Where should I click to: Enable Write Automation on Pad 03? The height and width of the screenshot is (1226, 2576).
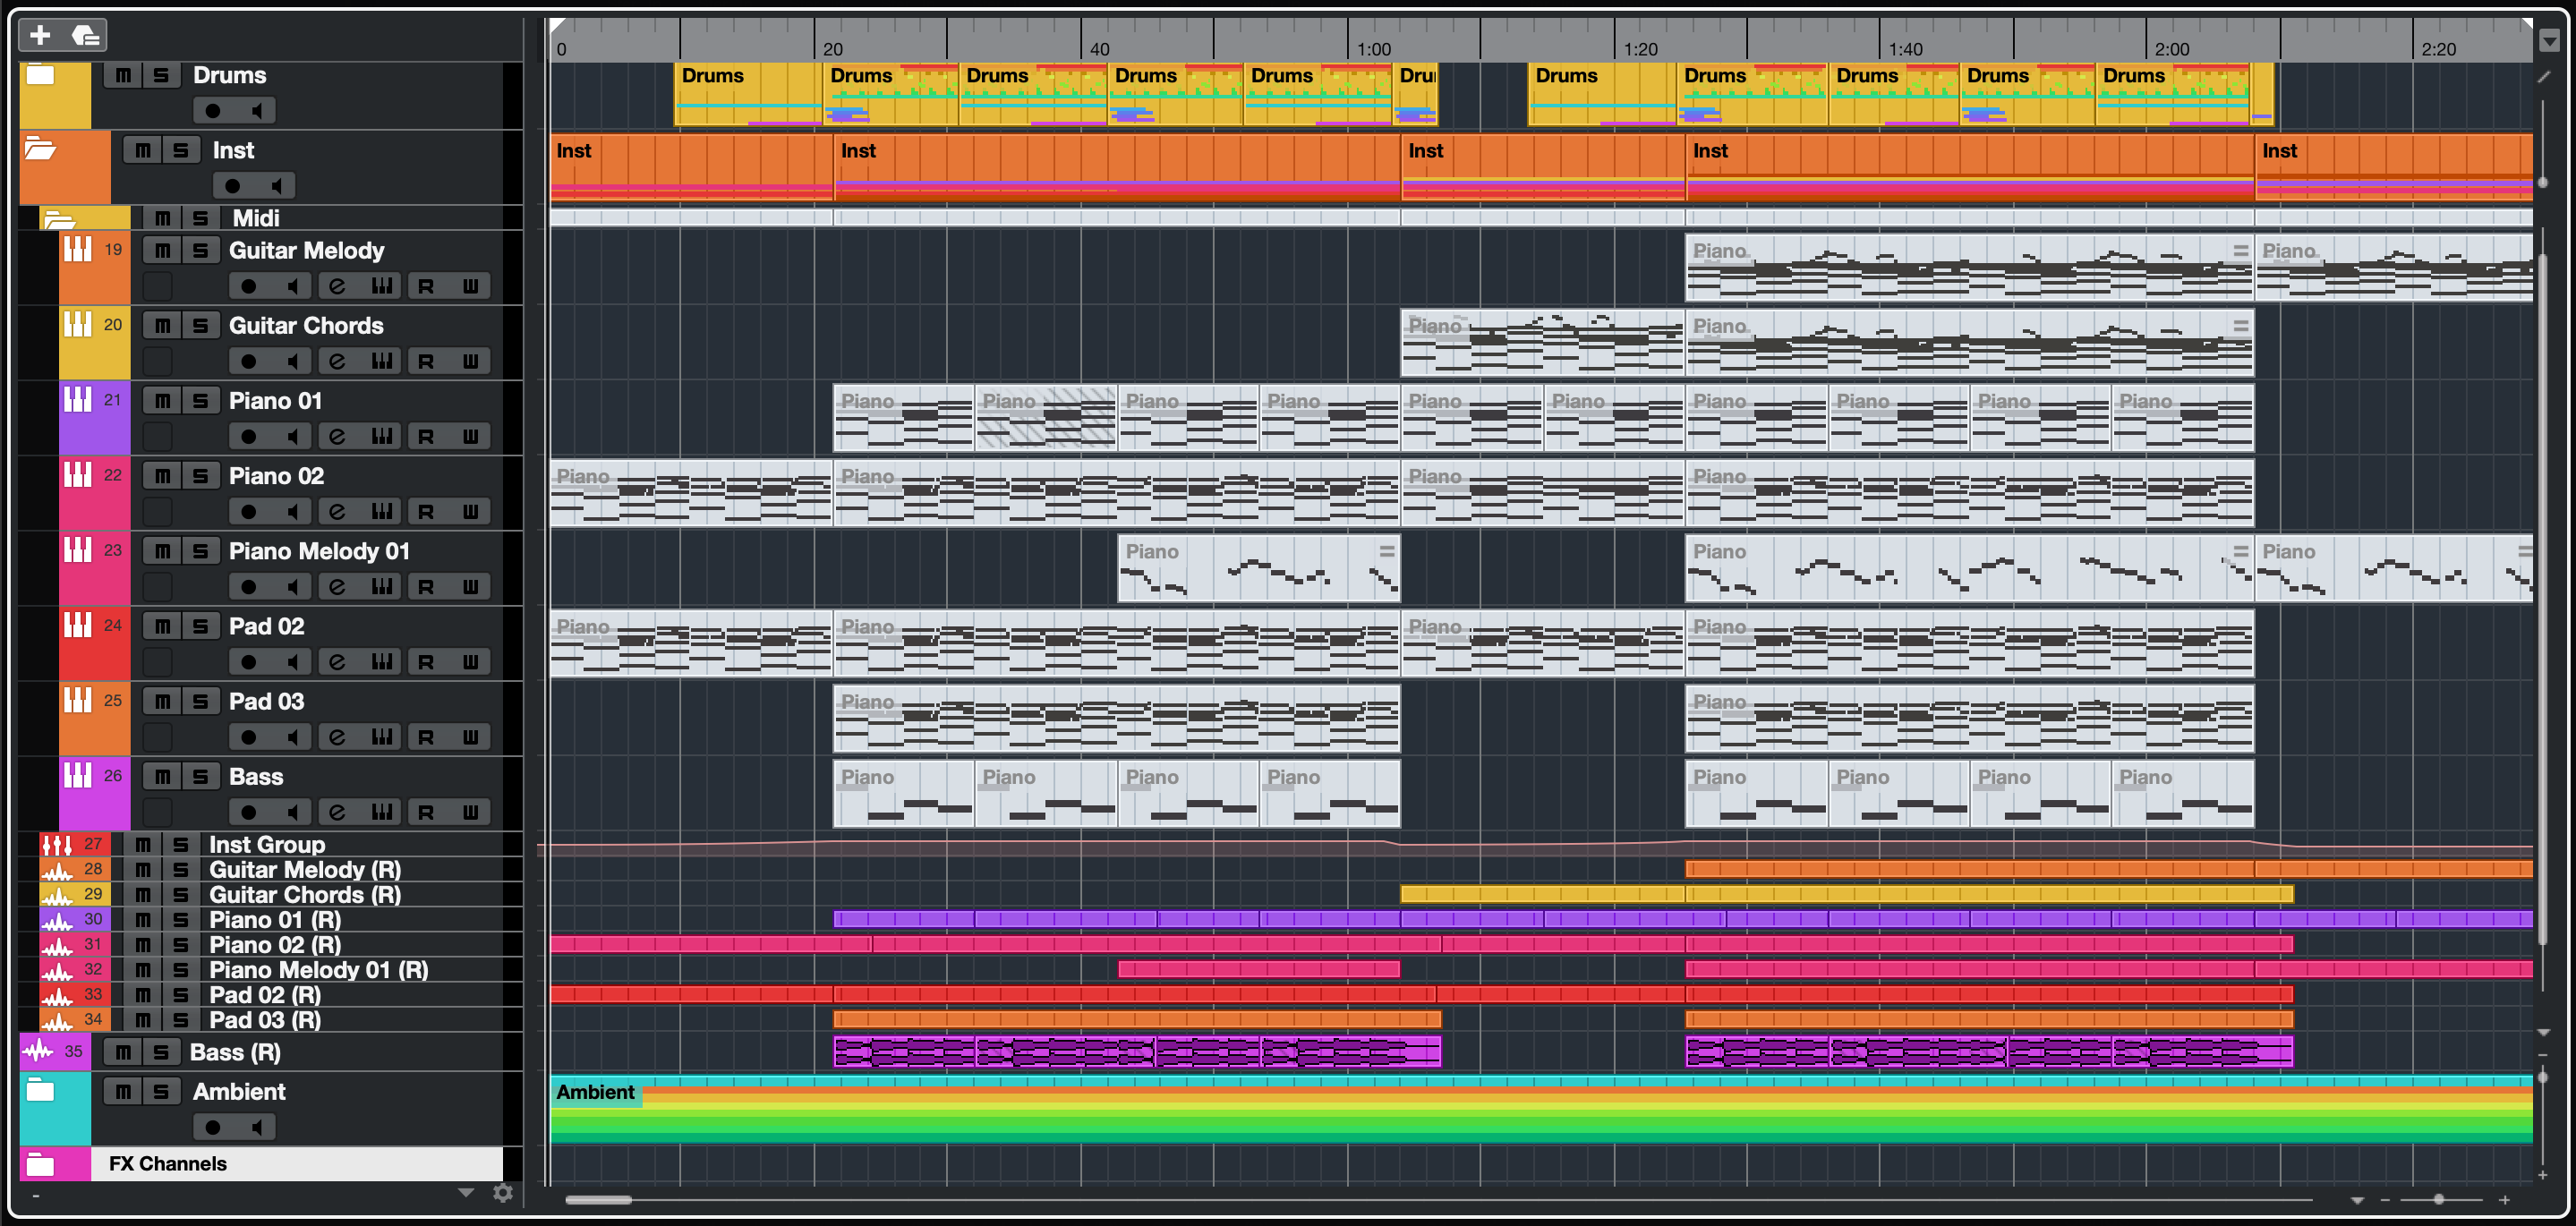pyautogui.click(x=470, y=737)
